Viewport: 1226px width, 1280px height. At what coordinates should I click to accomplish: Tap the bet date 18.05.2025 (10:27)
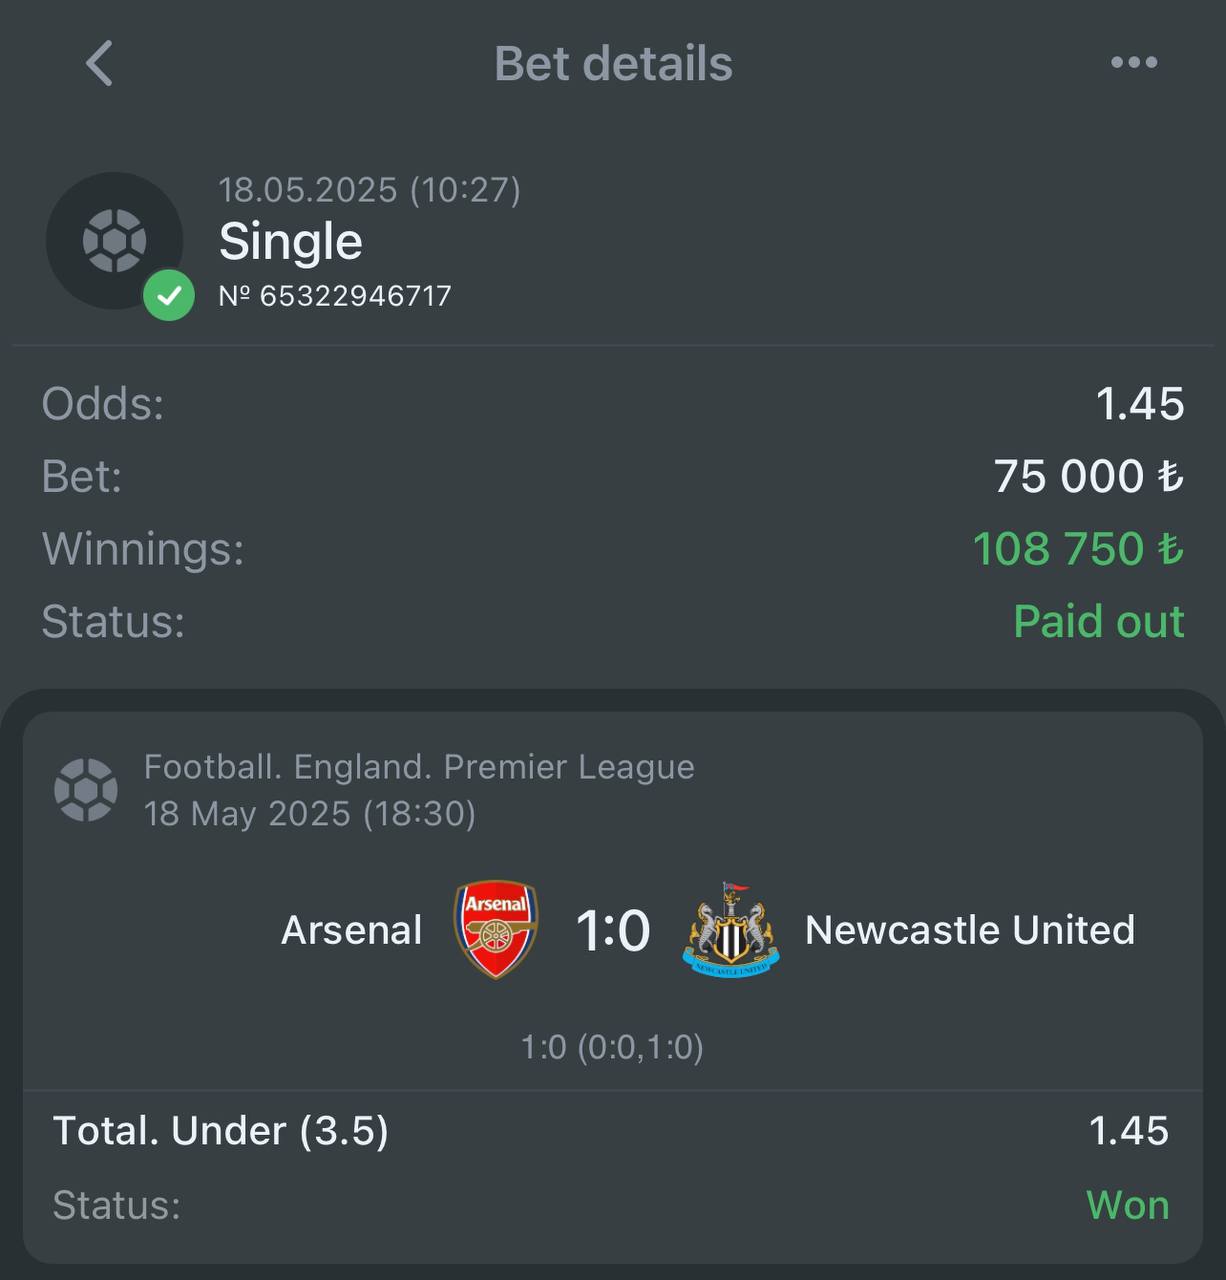(x=370, y=190)
